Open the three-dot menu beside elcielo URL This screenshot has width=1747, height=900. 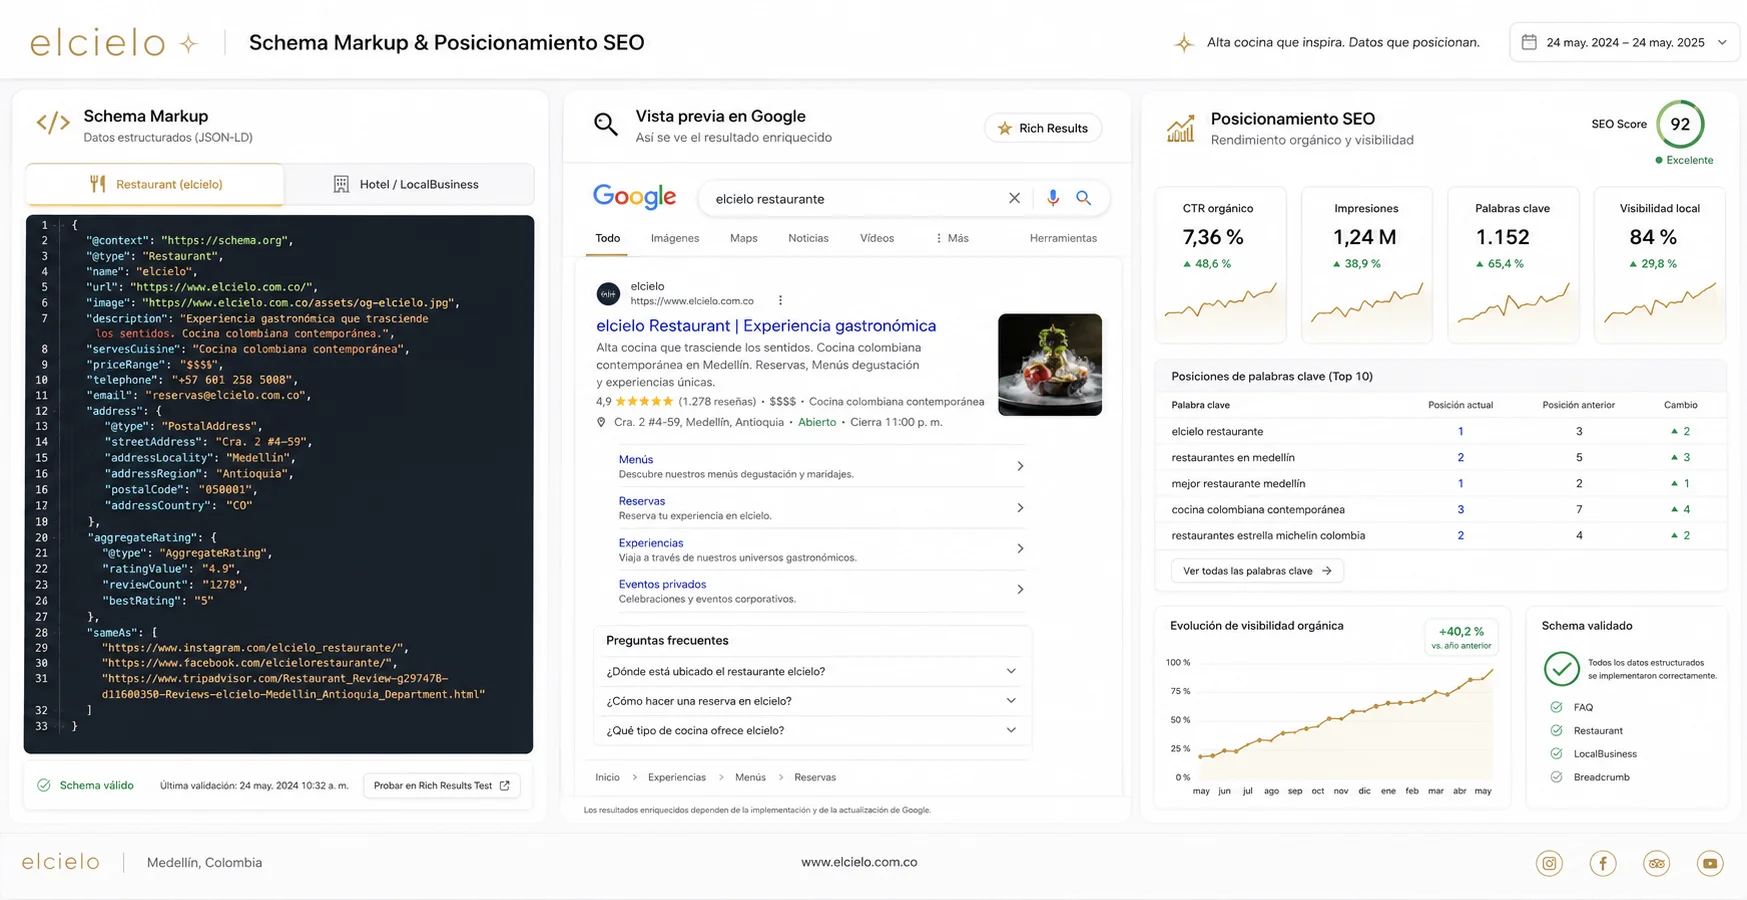click(780, 300)
